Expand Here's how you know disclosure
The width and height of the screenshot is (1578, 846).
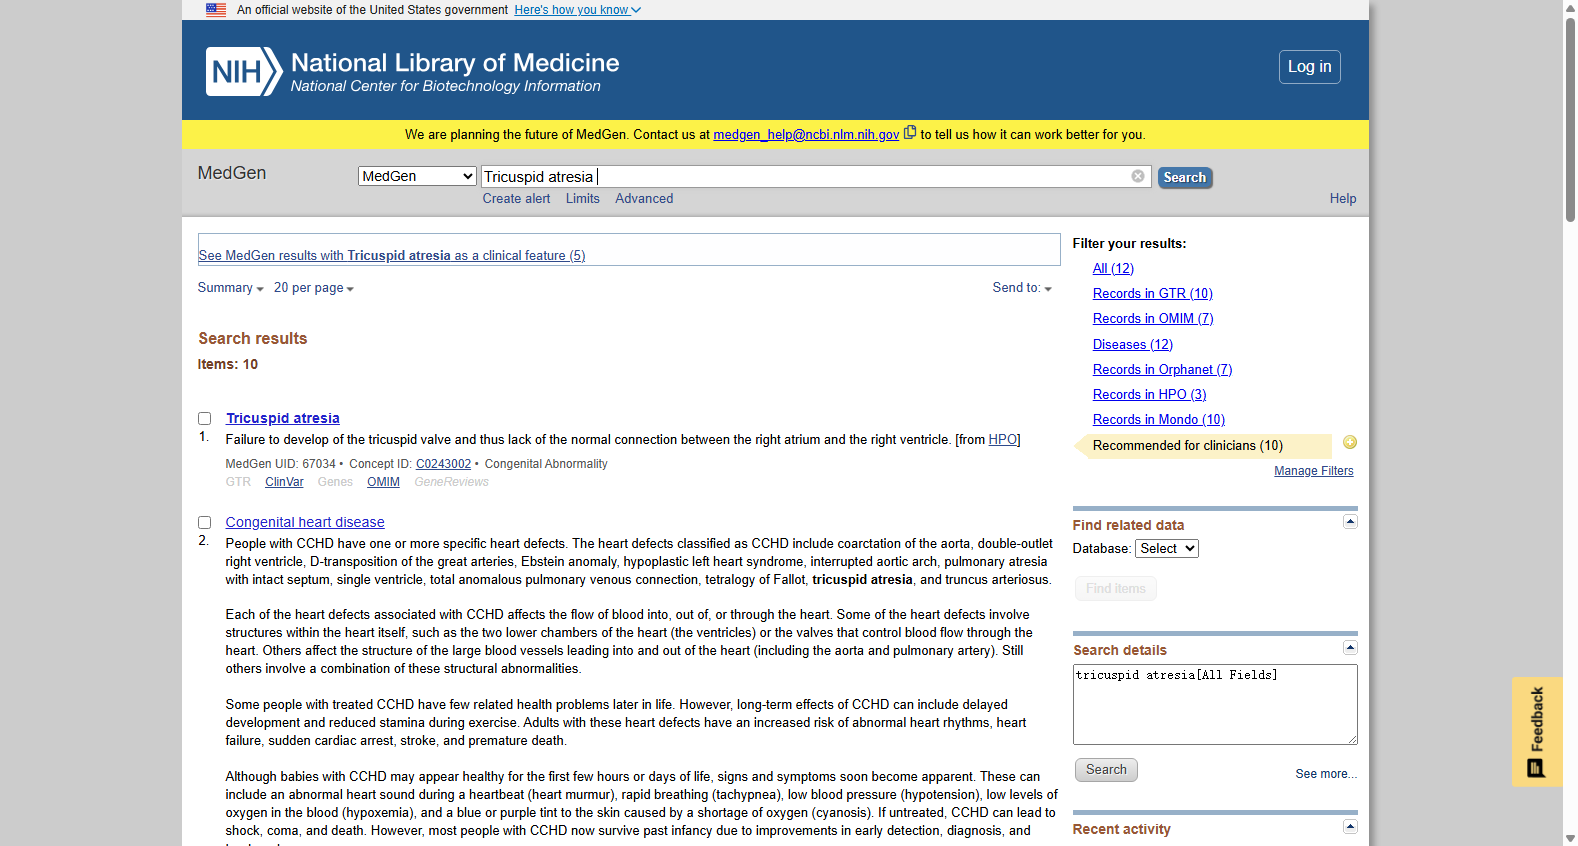click(578, 10)
